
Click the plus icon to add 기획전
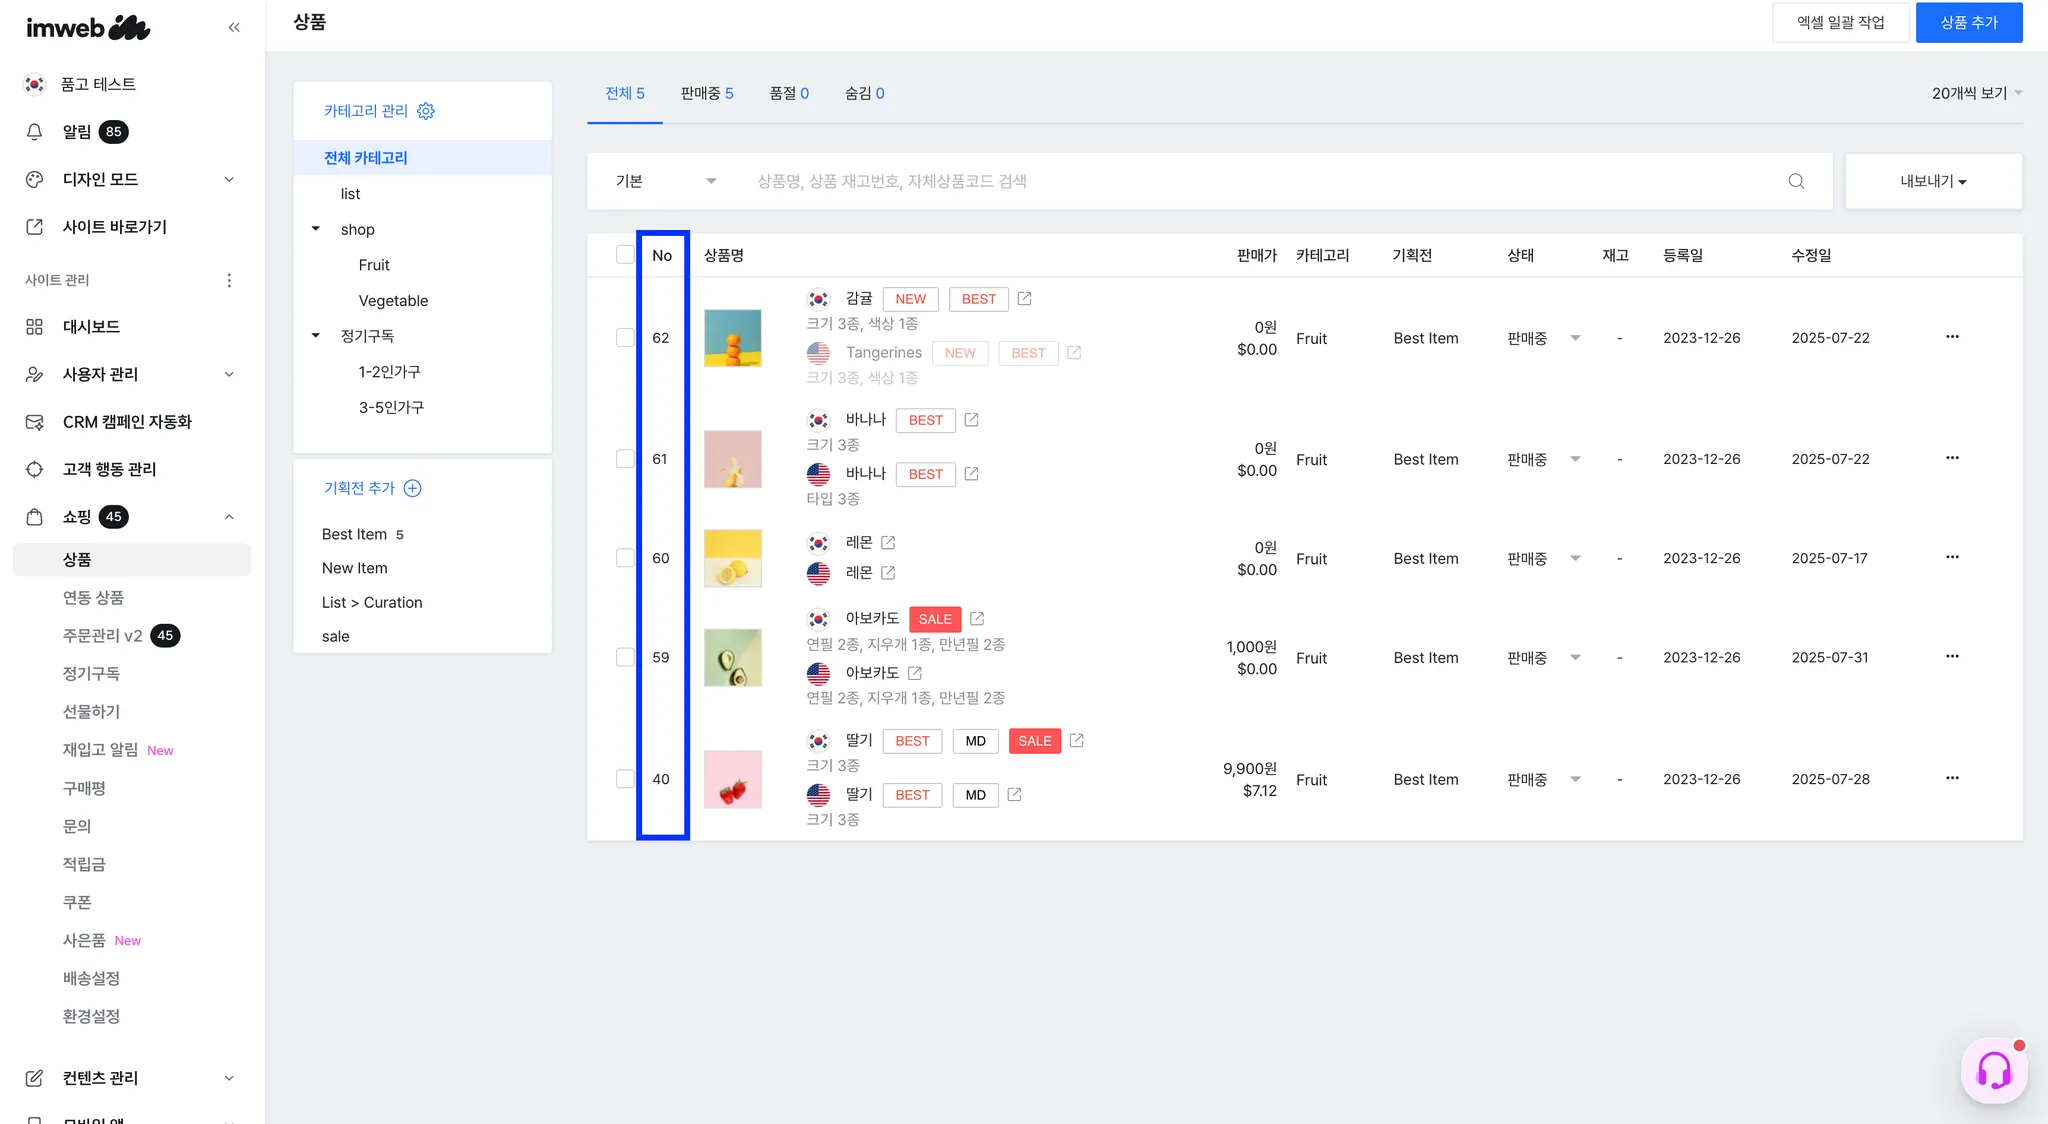pyautogui.click(x=412, y=488)
